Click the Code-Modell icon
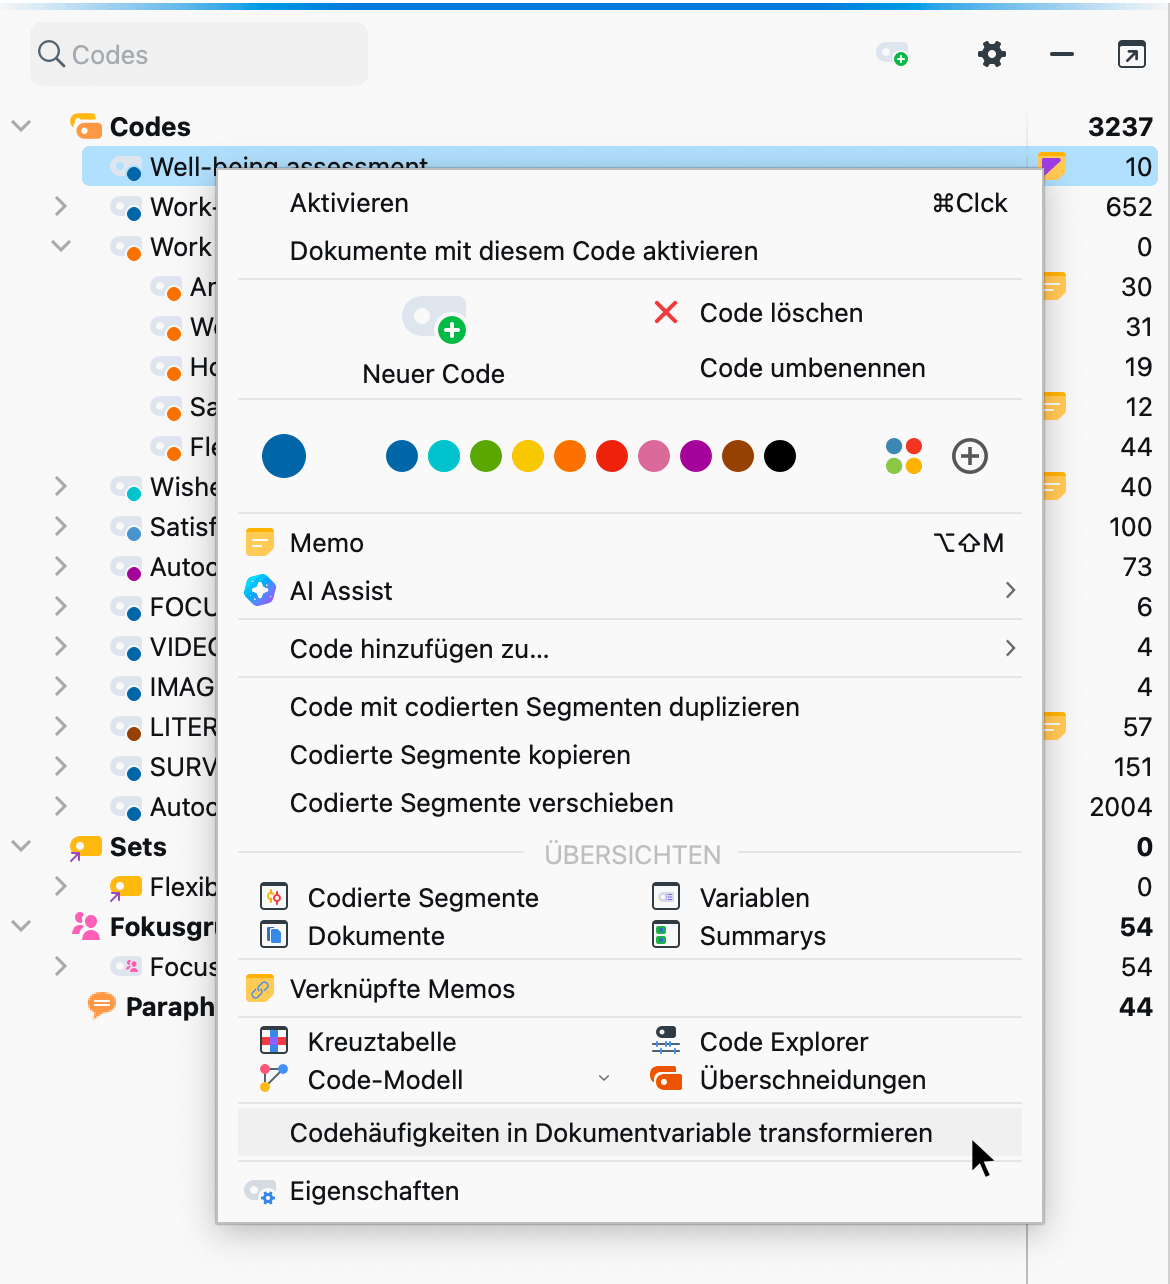 pos(274,1079)
